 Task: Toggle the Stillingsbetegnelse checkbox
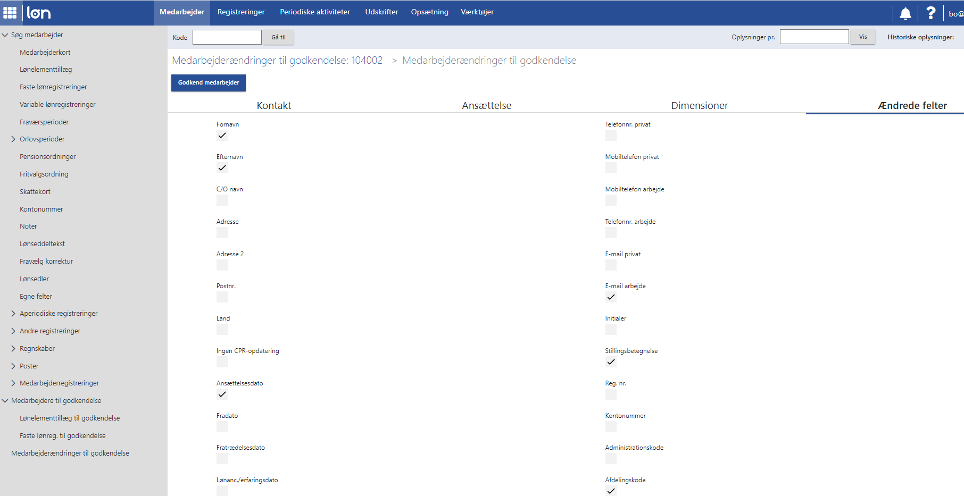pos(611,362)
